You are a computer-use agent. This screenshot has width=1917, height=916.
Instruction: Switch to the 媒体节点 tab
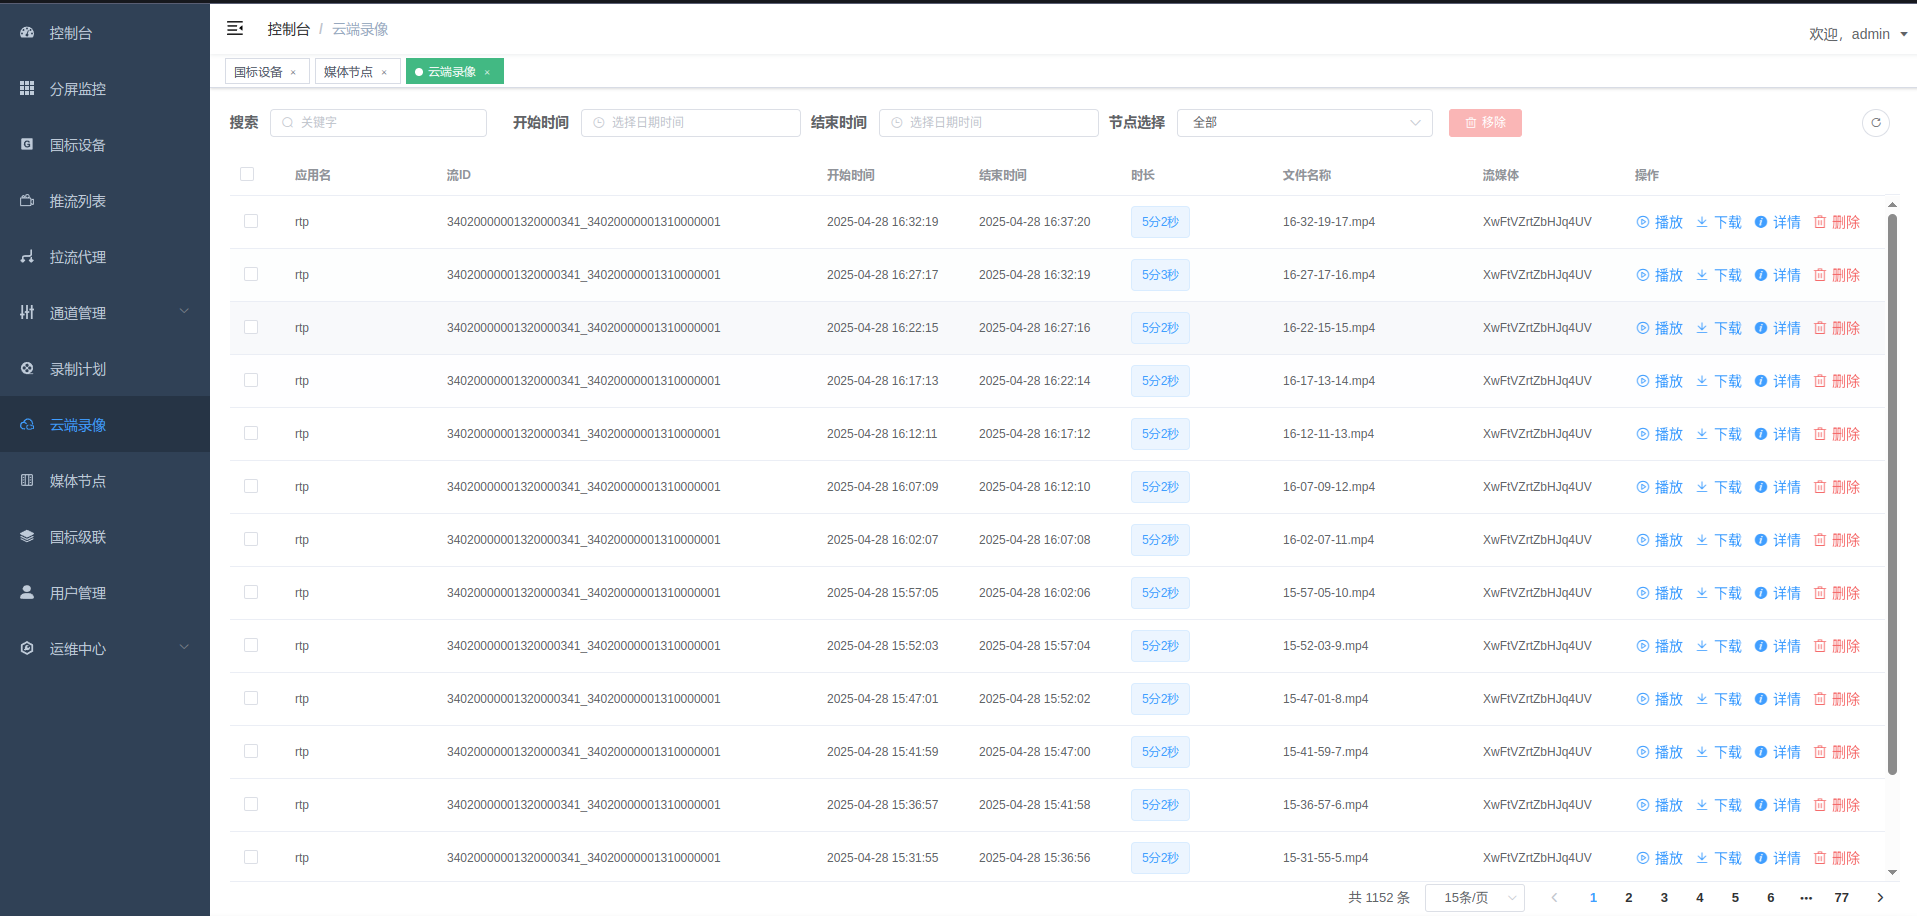[348, 72]
